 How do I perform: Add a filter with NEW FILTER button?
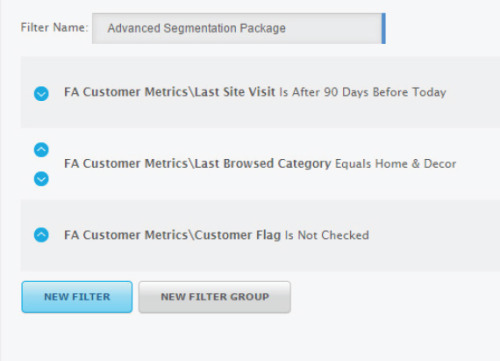click(77, 297)
